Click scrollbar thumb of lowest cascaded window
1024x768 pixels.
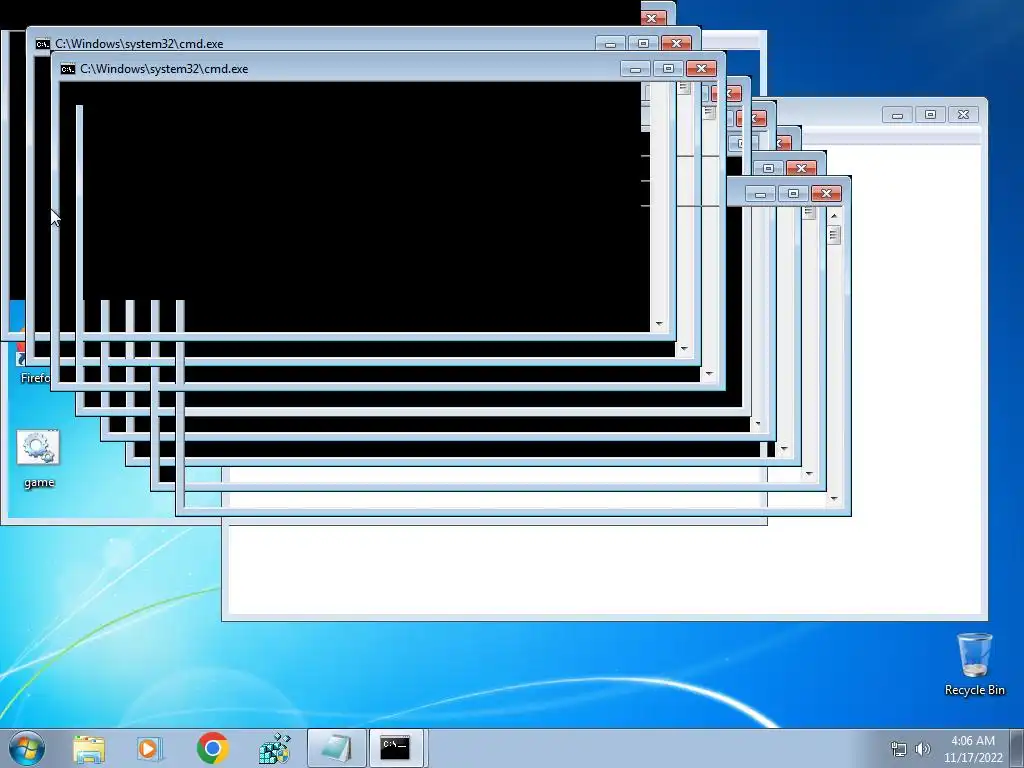(x=834, y=234)
